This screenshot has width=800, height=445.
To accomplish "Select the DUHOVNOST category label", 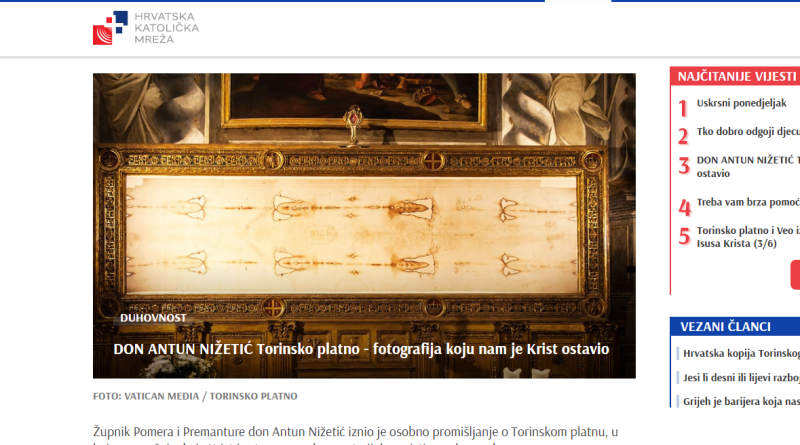I will [153, 318].
